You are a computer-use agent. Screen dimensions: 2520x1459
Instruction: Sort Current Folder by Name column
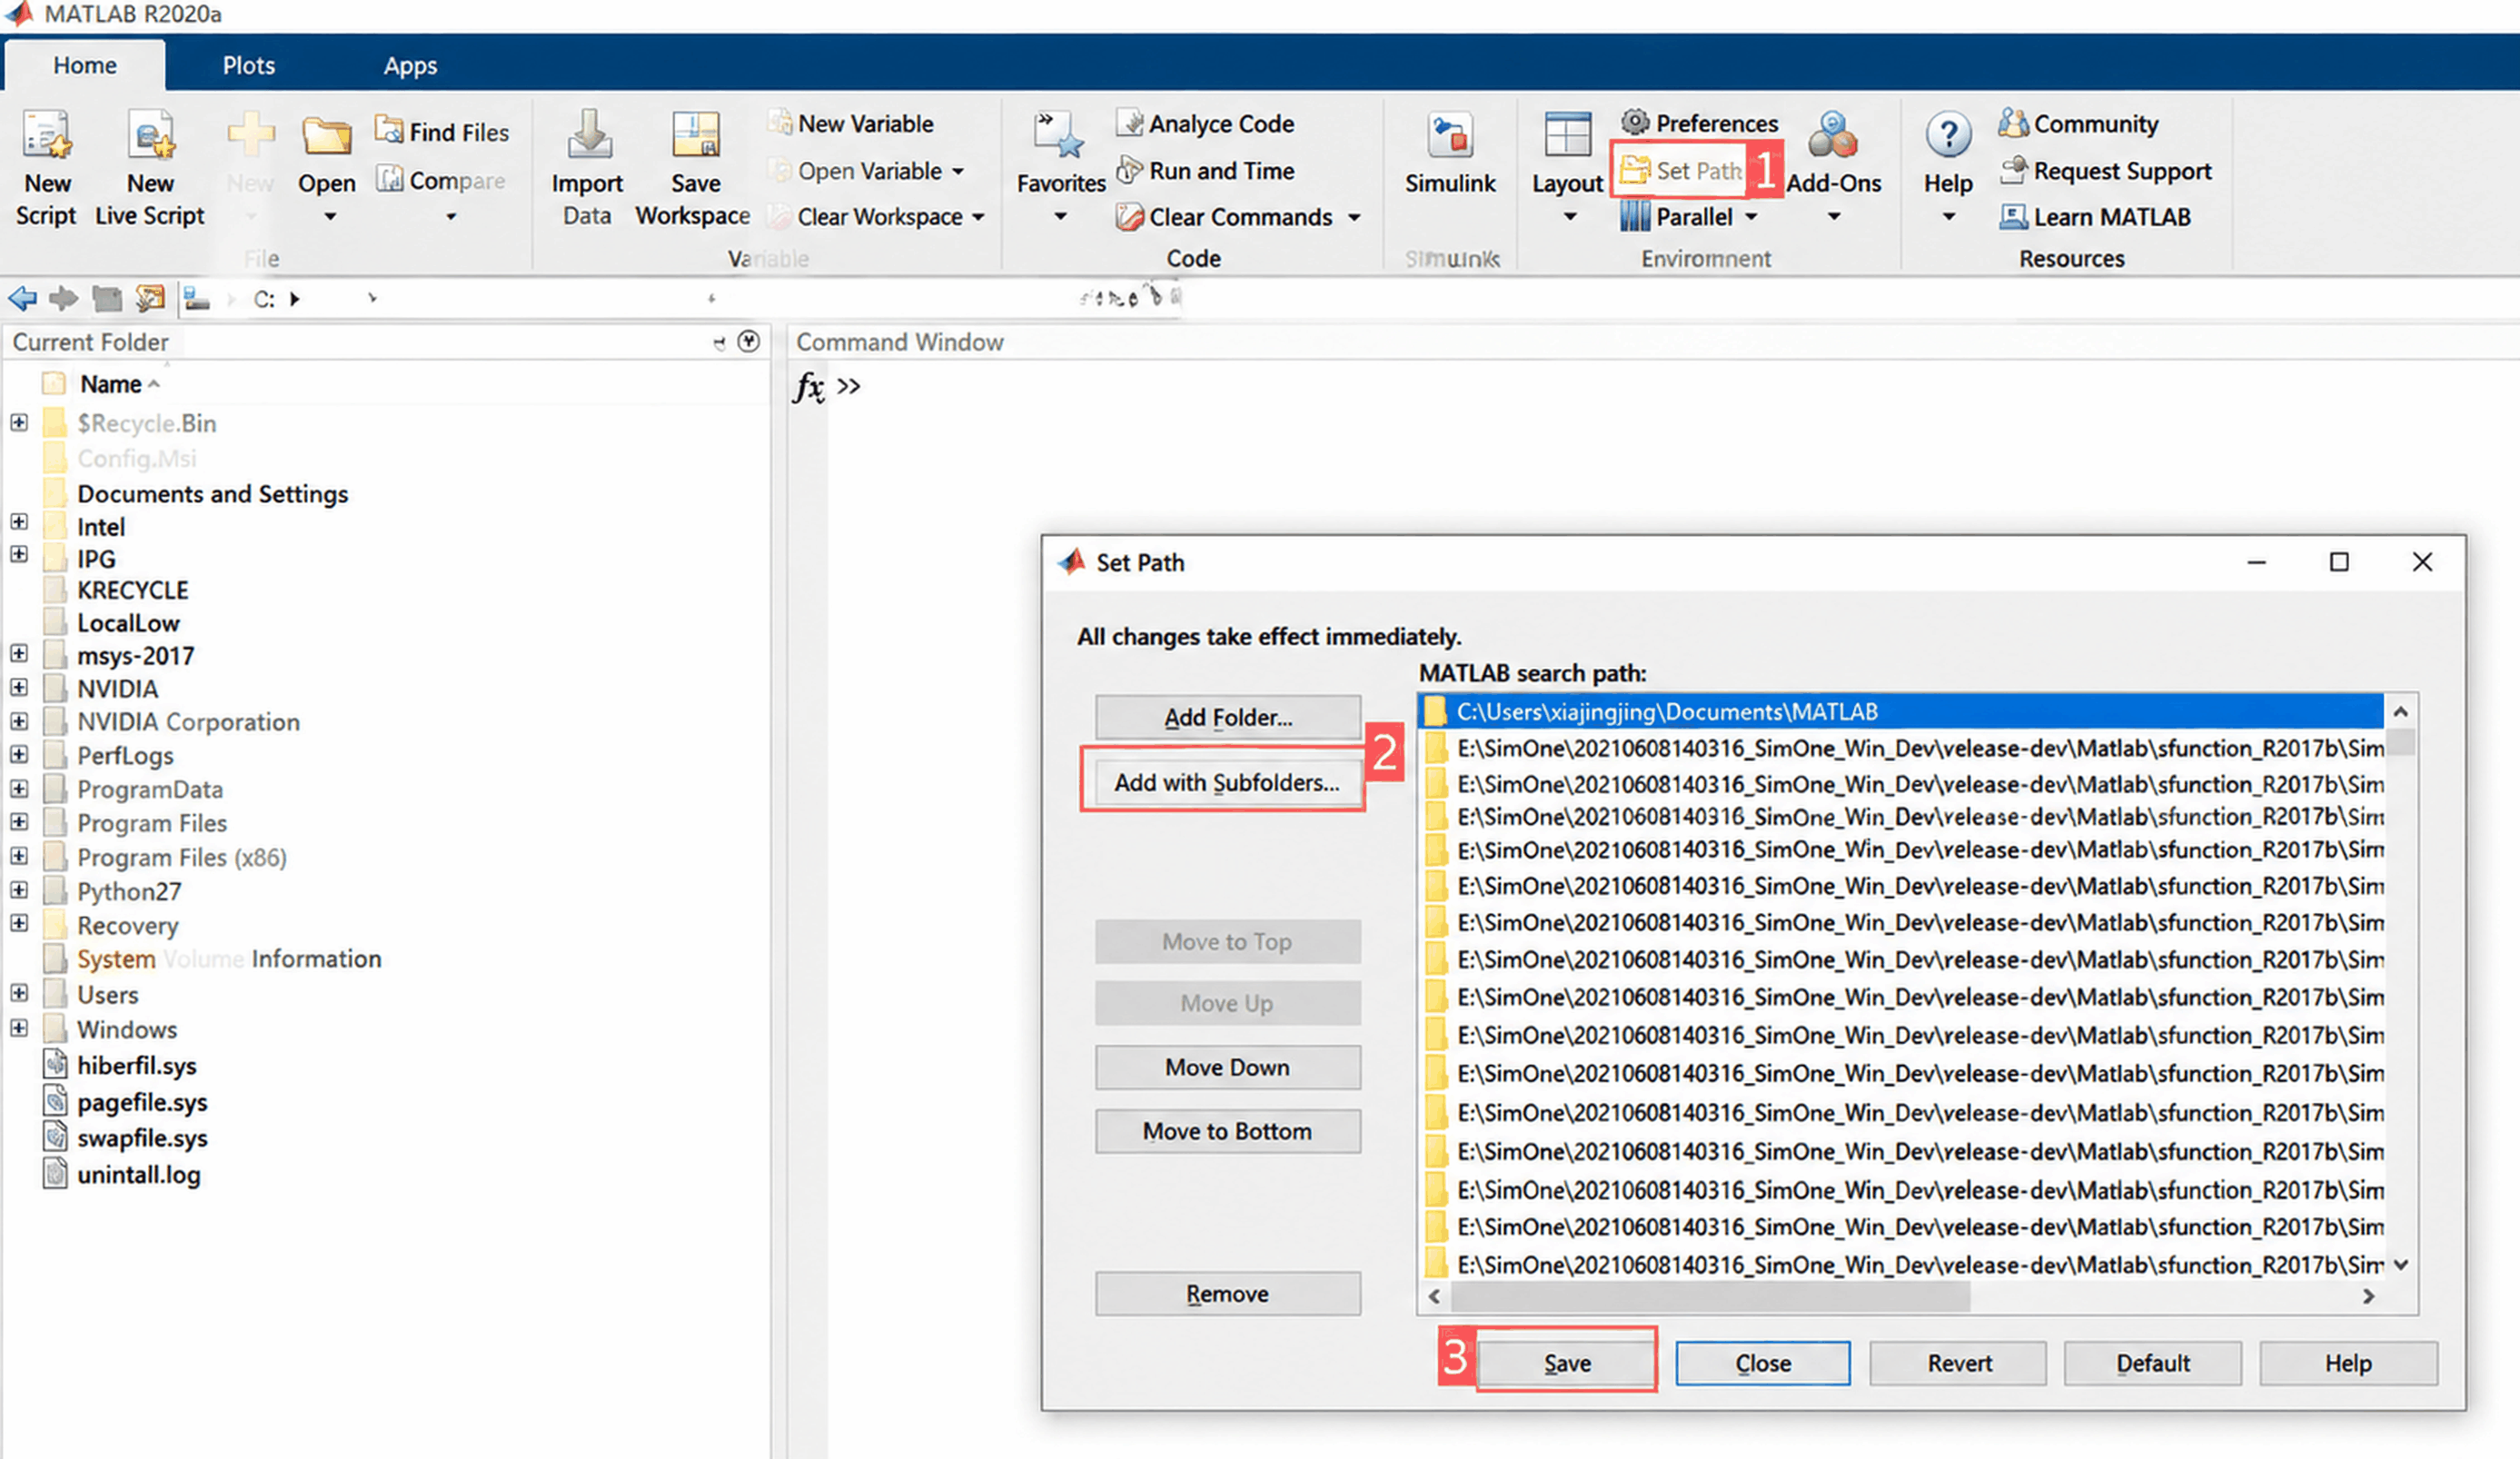click(x=111, y=384)
